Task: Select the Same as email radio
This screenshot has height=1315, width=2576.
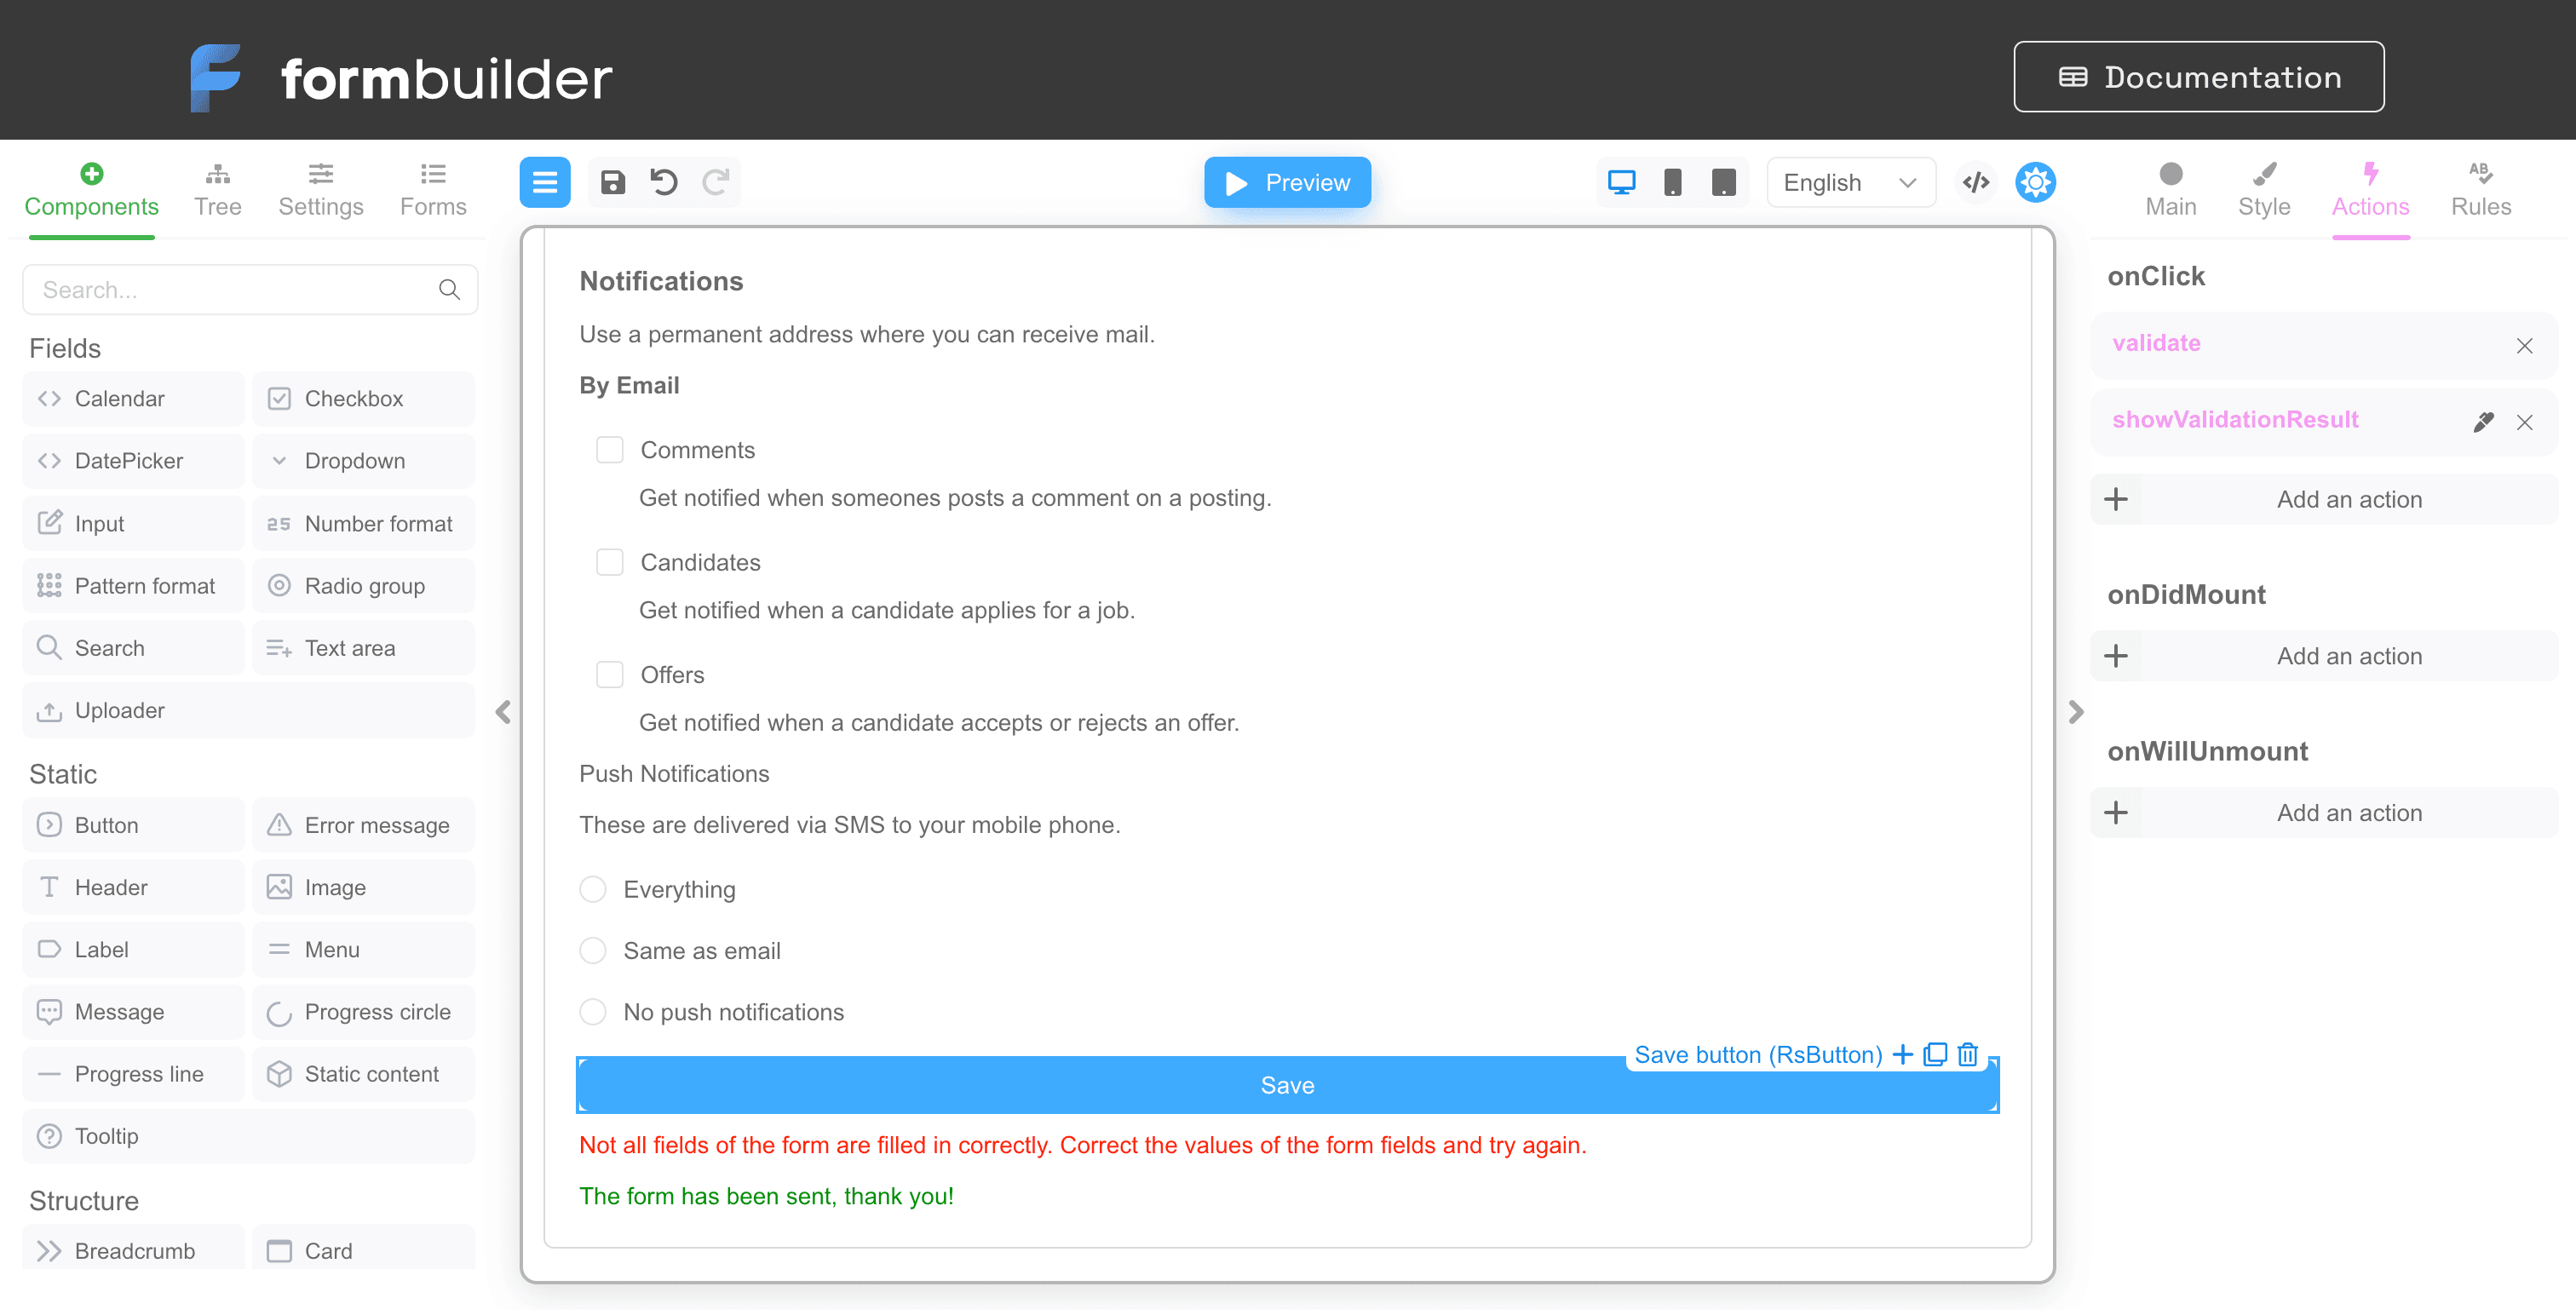Action: [593, 950]
